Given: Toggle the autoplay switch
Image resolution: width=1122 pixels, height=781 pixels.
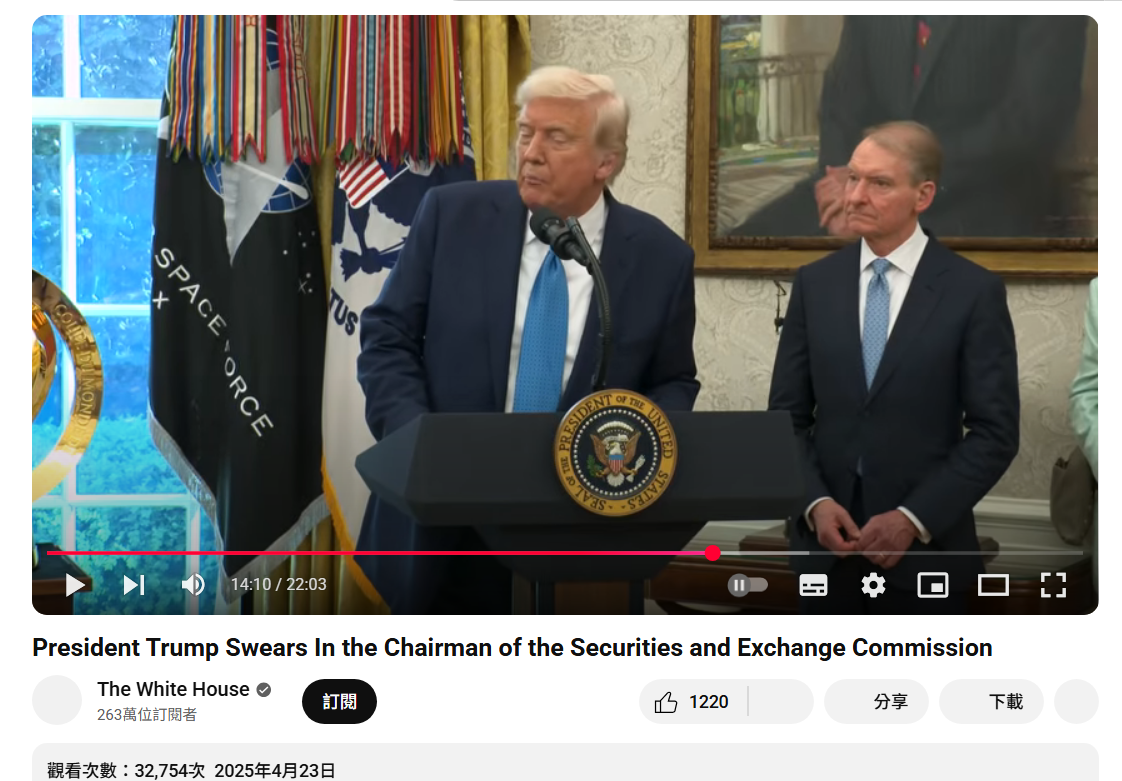Looking at the screenshot, I should (748, 585).
